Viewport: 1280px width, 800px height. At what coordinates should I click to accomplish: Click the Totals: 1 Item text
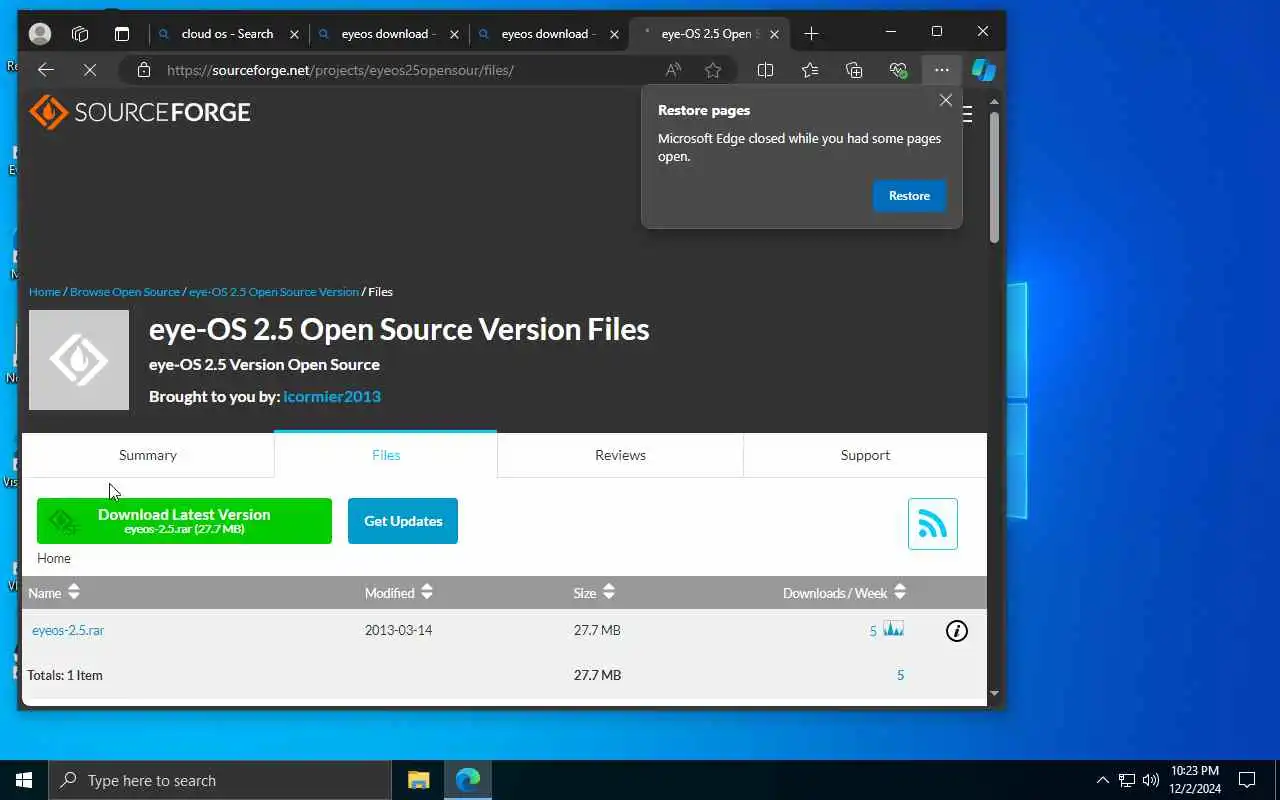(65, 675)
